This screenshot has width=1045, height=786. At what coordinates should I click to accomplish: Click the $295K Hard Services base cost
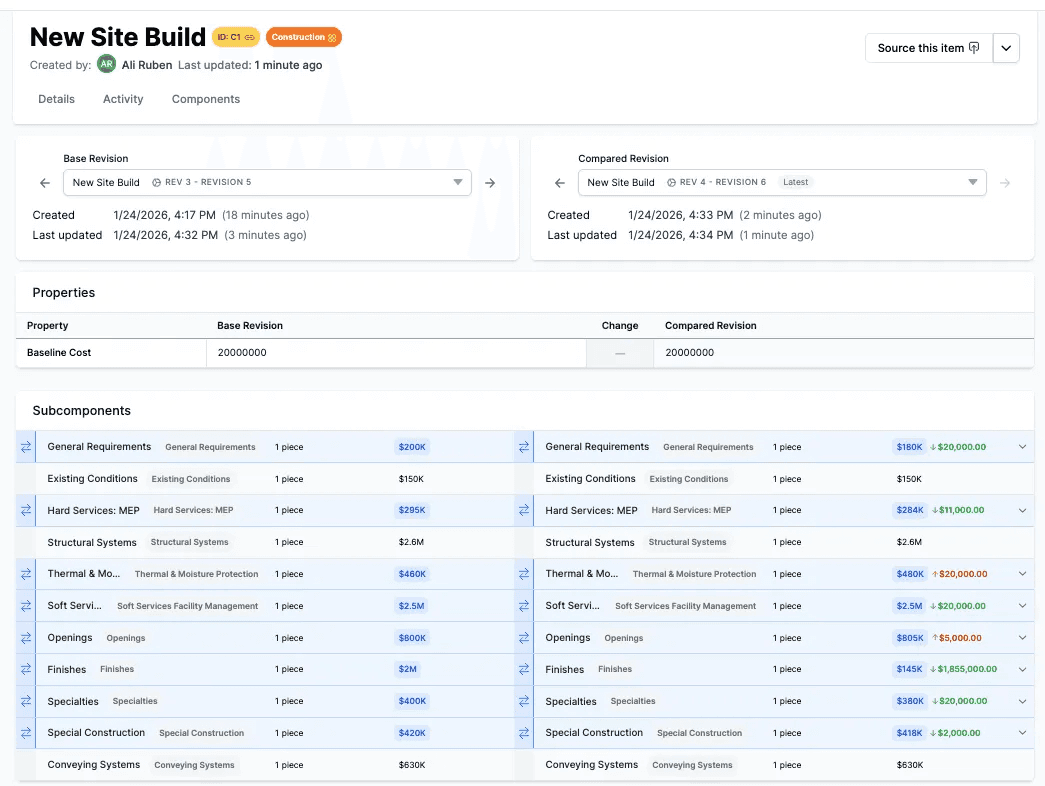pyautogui.click(x=412, y=510)
